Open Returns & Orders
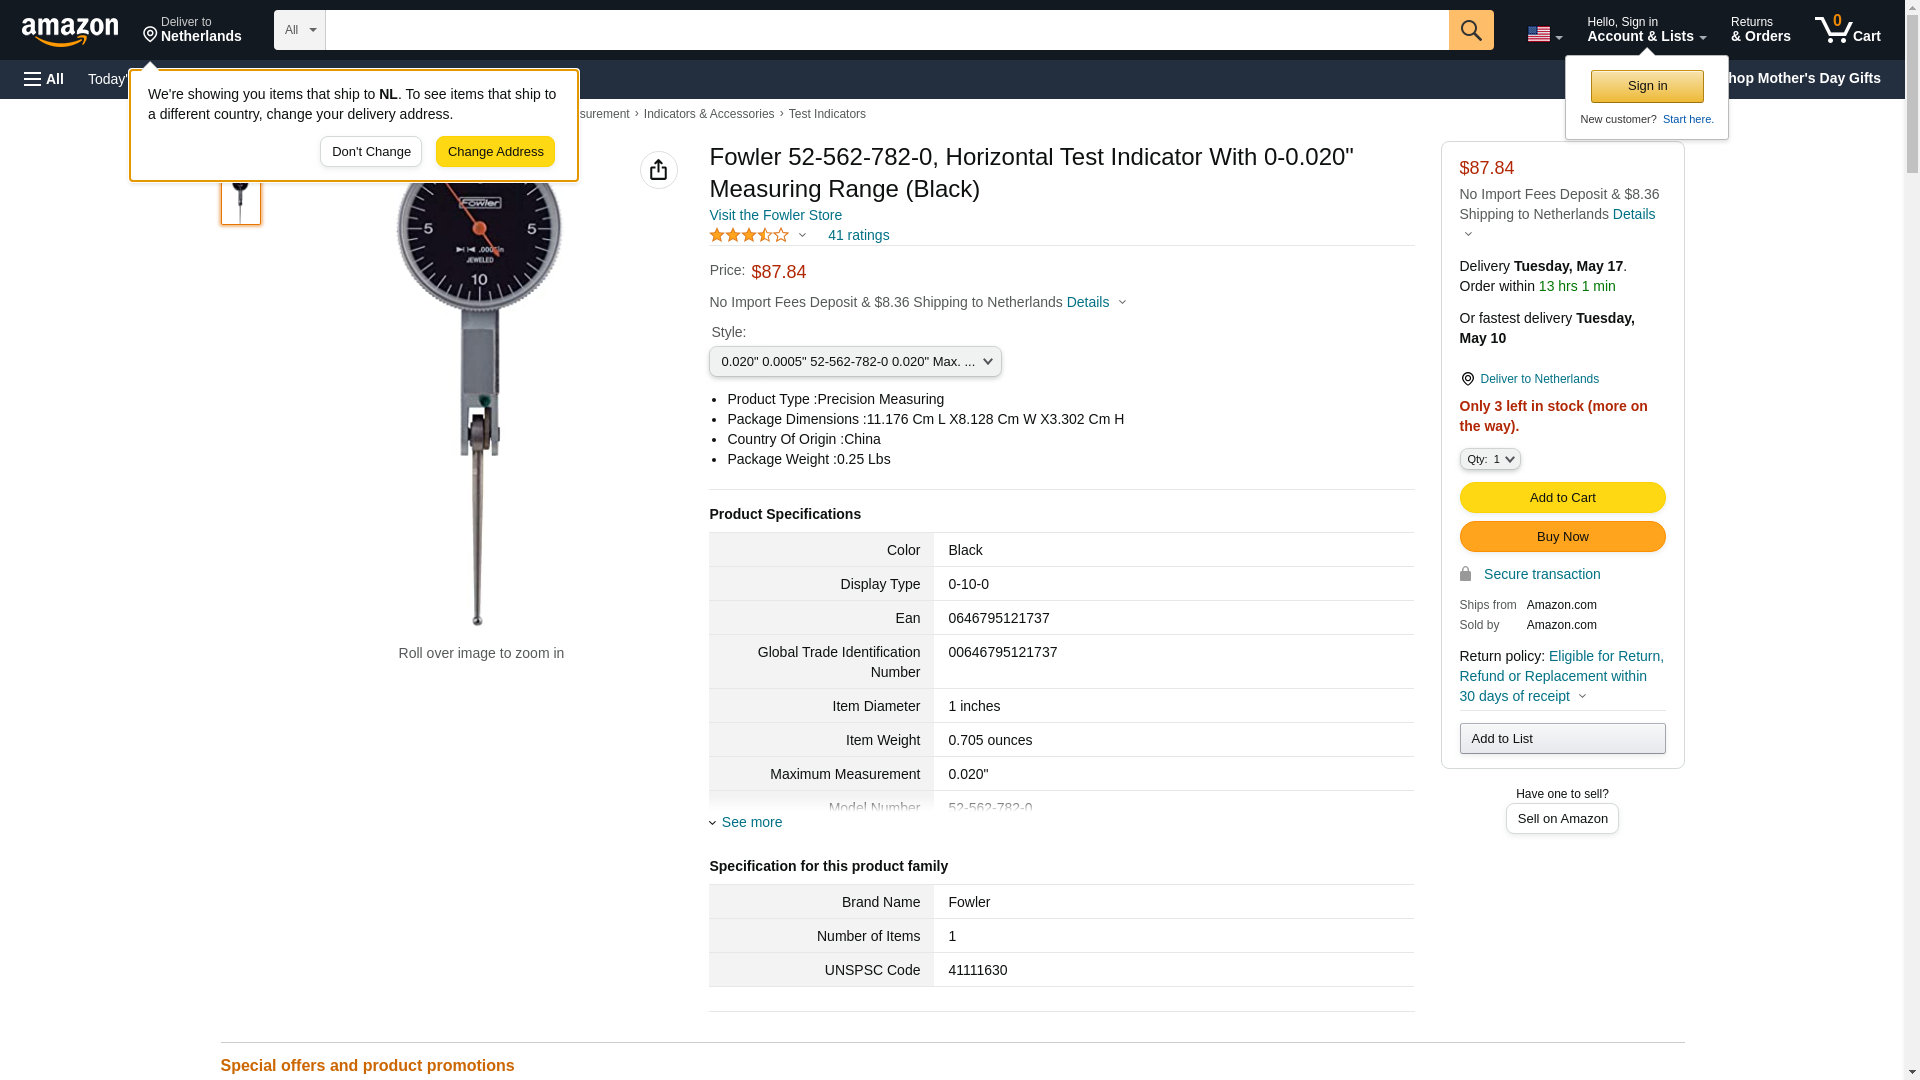Image resolution: width=1920 pixels, height=1080 pixels. point(1760,29)
